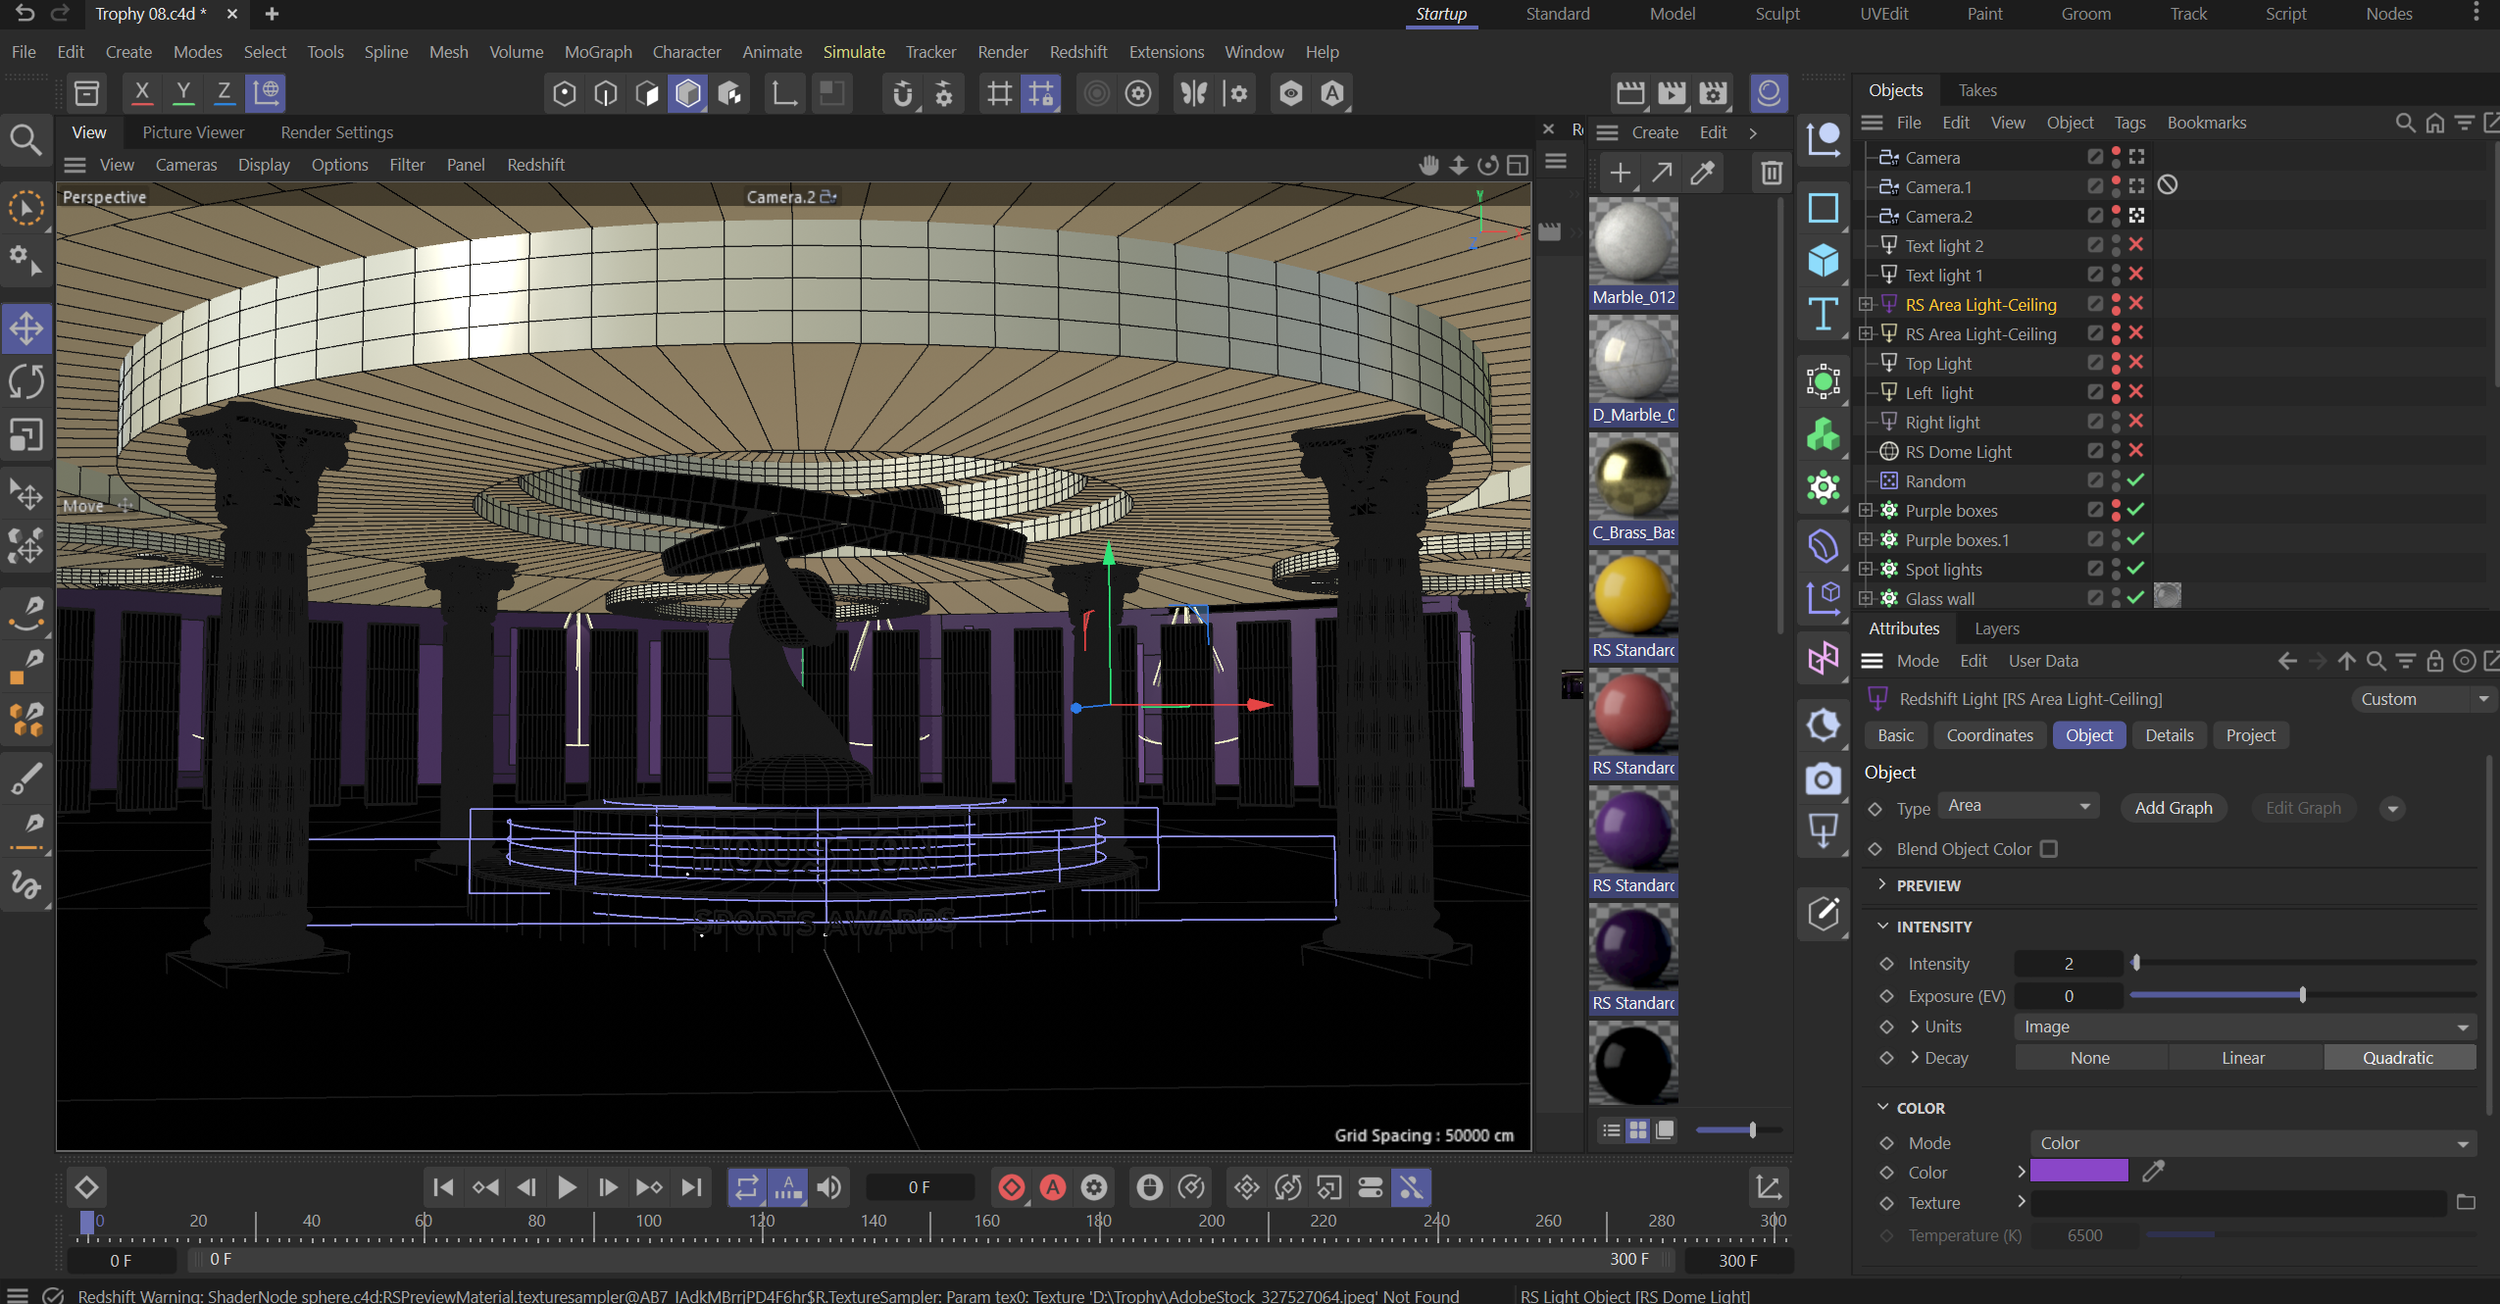Delete material with trash icon
The image size is (2500, 1304).
pos(1771,173)
